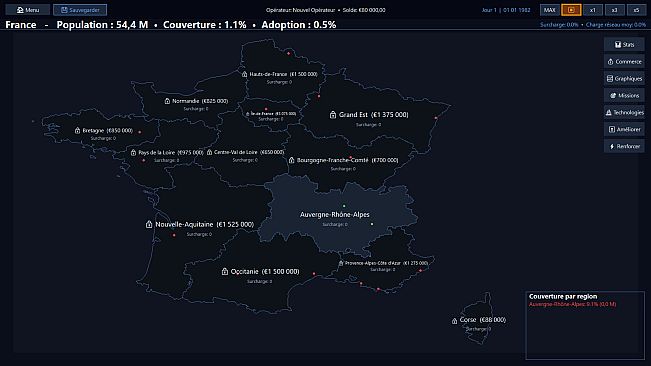Open the Graphiques panel
Image resolution: width=651 pixels, height=366 pixels.
[624, 78]
